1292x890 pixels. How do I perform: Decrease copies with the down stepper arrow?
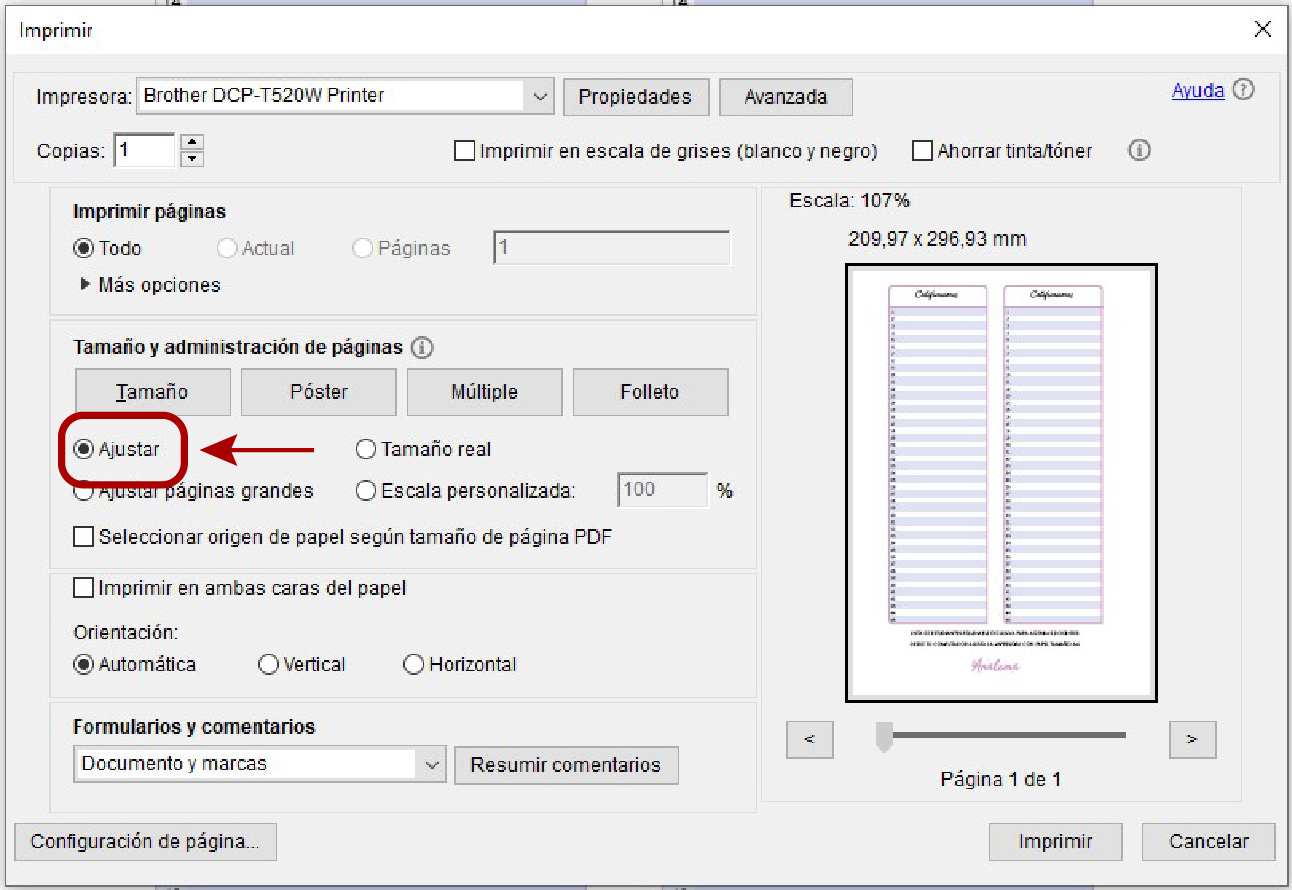click(x=193, y=159)
